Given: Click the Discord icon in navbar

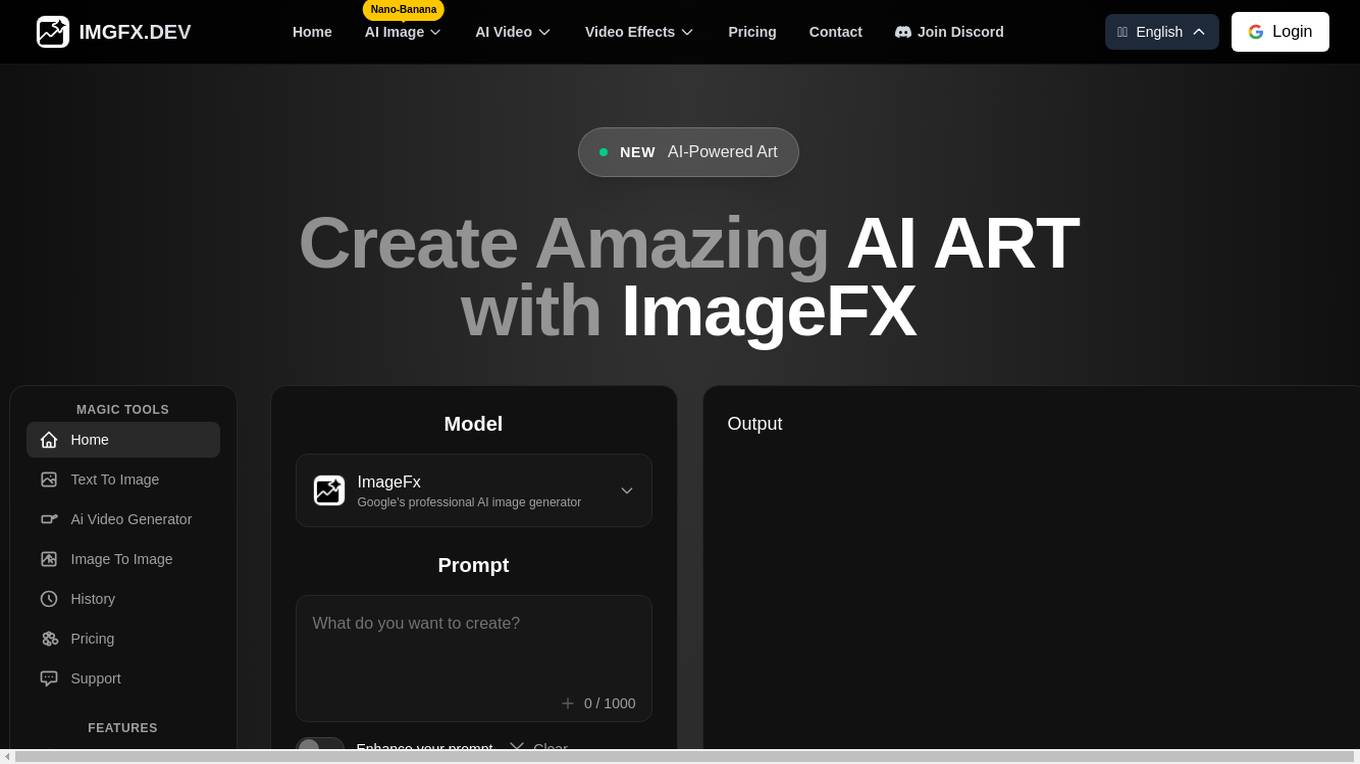Looking at the screenshot, I should click(x=903, y=32).
